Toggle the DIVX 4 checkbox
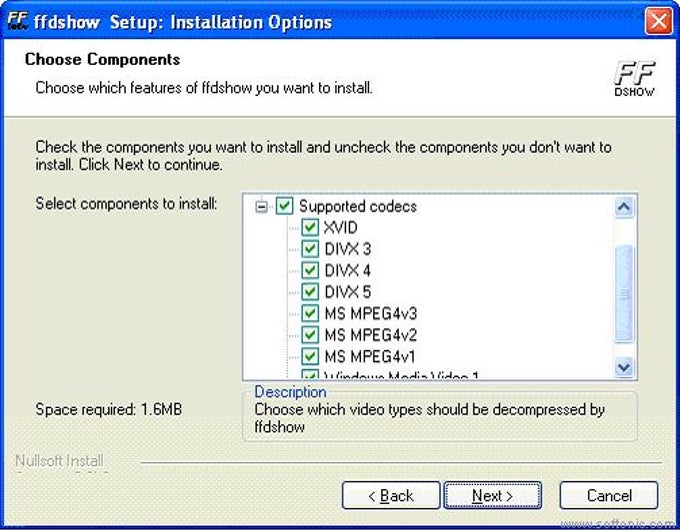 click(310, 270)
